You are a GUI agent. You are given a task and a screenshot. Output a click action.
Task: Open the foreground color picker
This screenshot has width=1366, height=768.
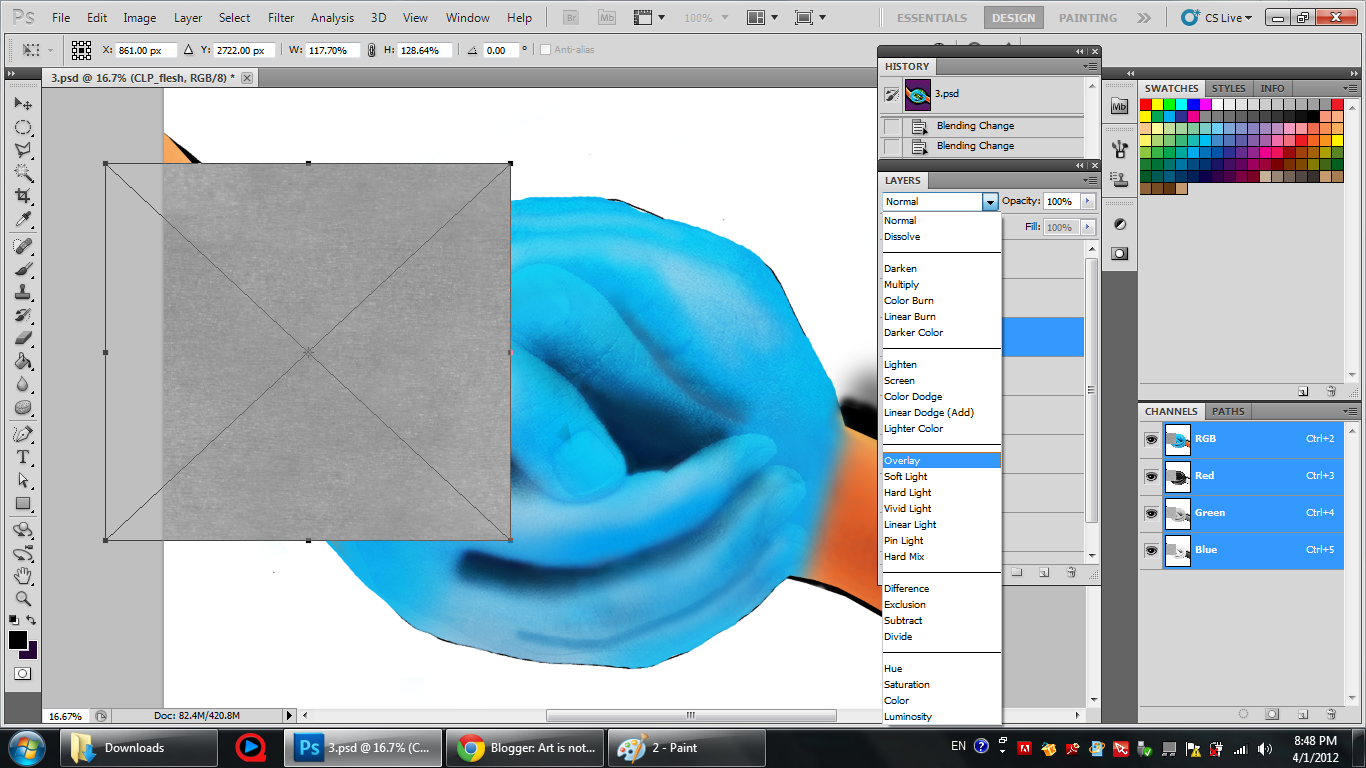coord(18,640)
